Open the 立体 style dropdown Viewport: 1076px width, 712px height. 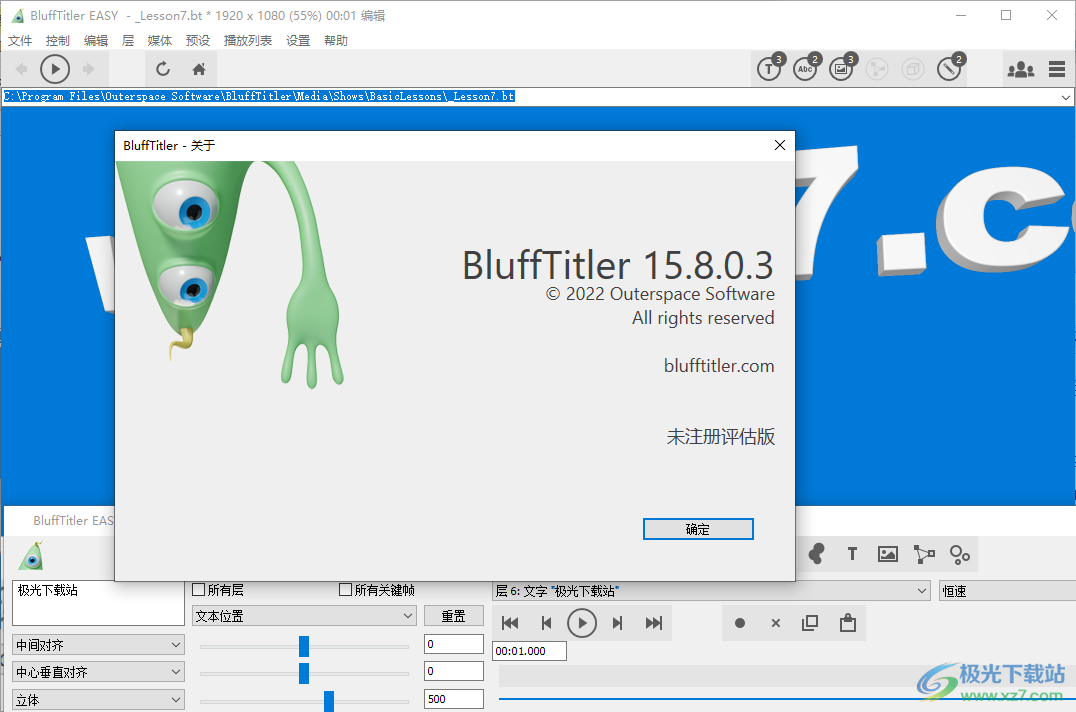(99, 700)
